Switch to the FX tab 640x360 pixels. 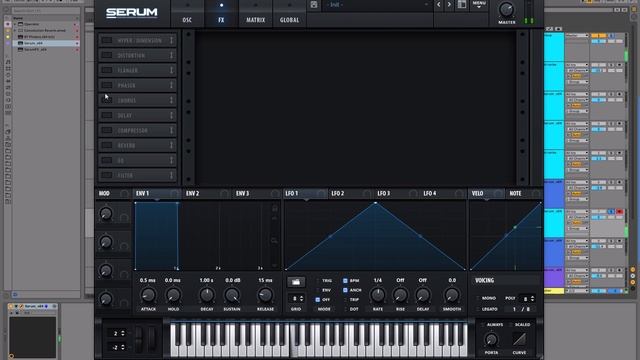[221, 14]
